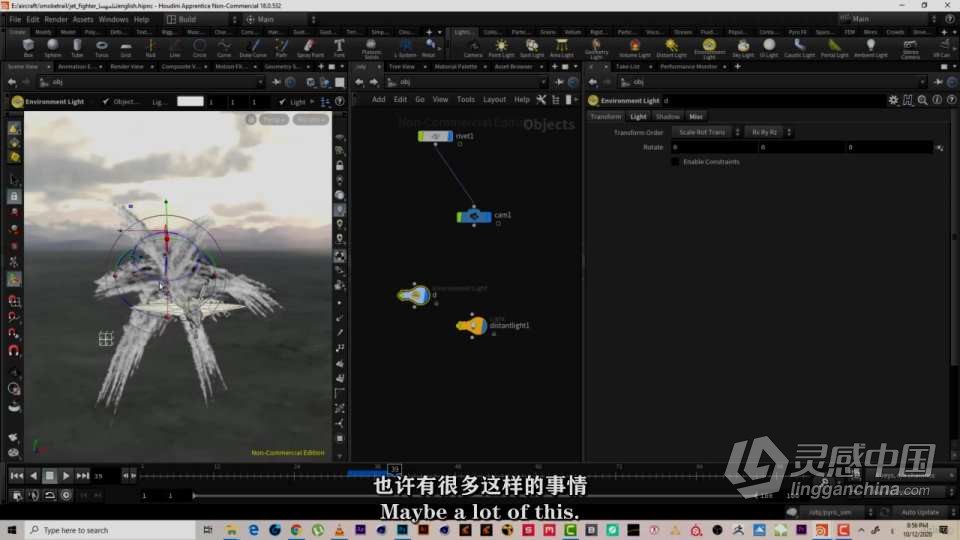960x540 pixels.
Task: Click the parameter pane info icon
Action: (x=937, y=100)
